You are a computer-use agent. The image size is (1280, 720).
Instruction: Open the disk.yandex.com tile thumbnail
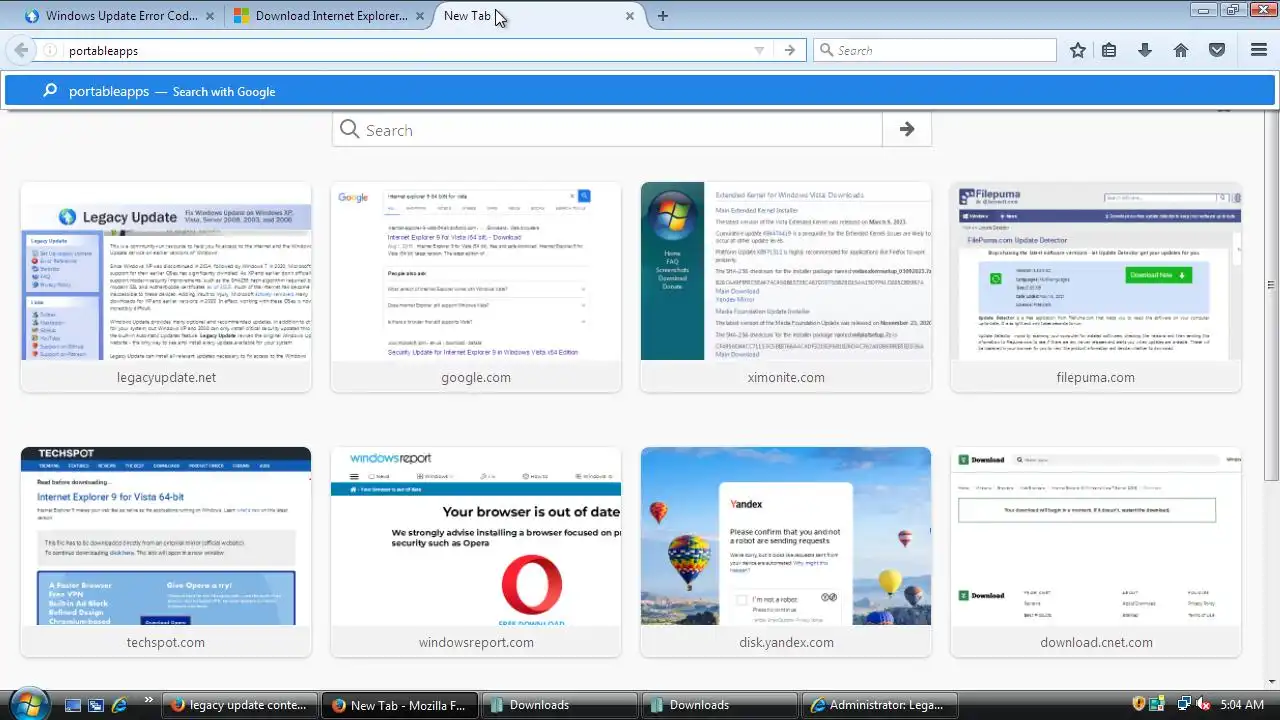(x=786, y=536)
